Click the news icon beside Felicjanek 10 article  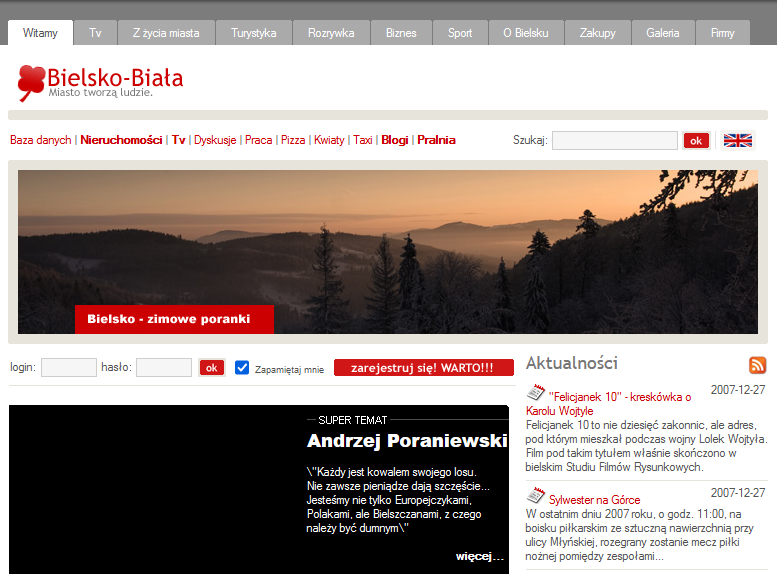point(535,392)
